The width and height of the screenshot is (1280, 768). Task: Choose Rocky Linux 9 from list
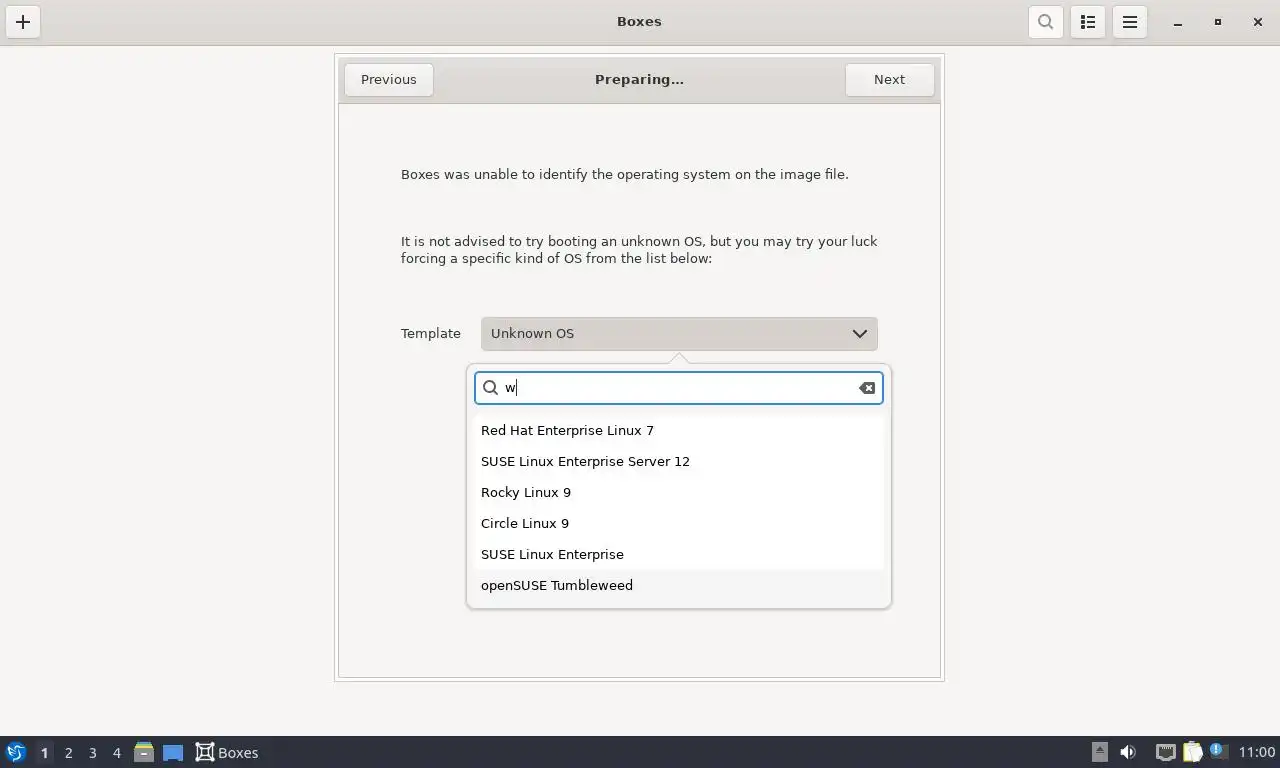coord(679,492)
